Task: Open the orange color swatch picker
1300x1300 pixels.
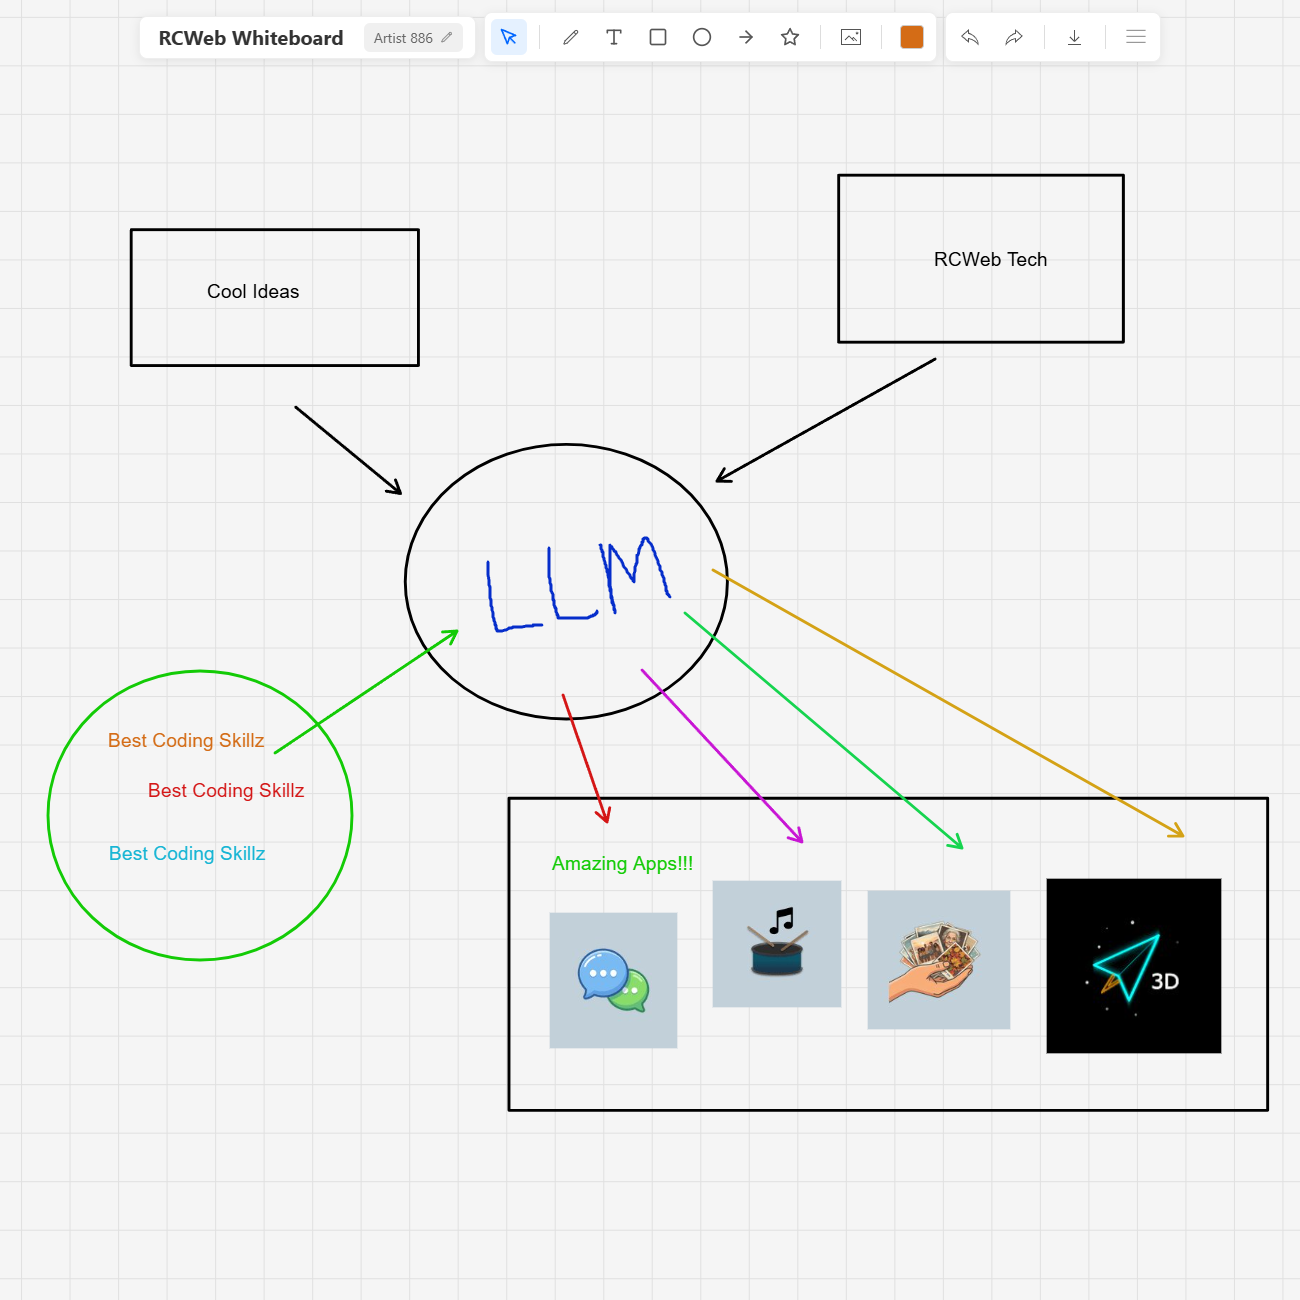Action: (911, 37)
